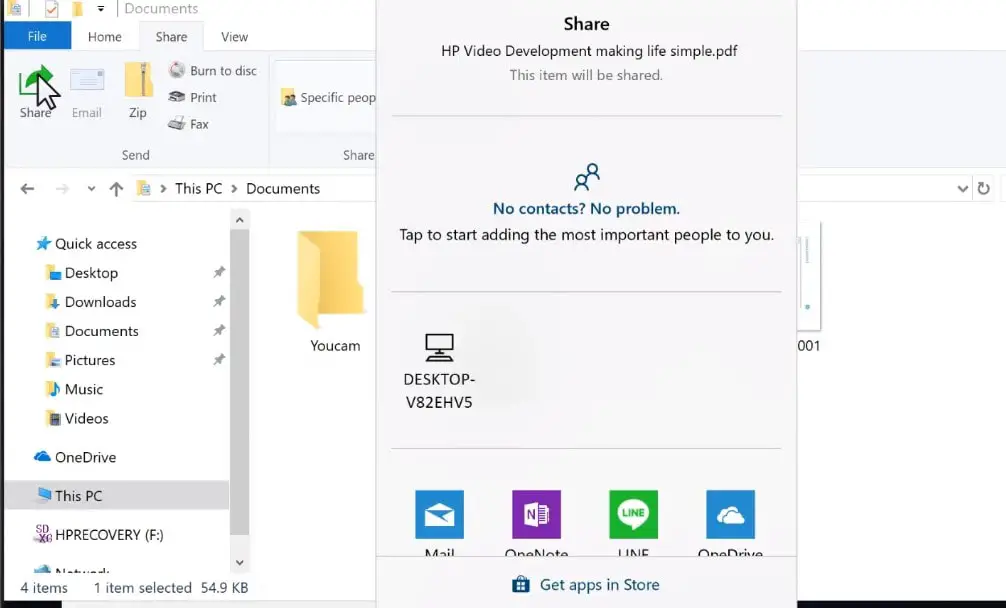Go back with the Back arrow
The width and height of the screenshot is (1006, 608).
27,189
